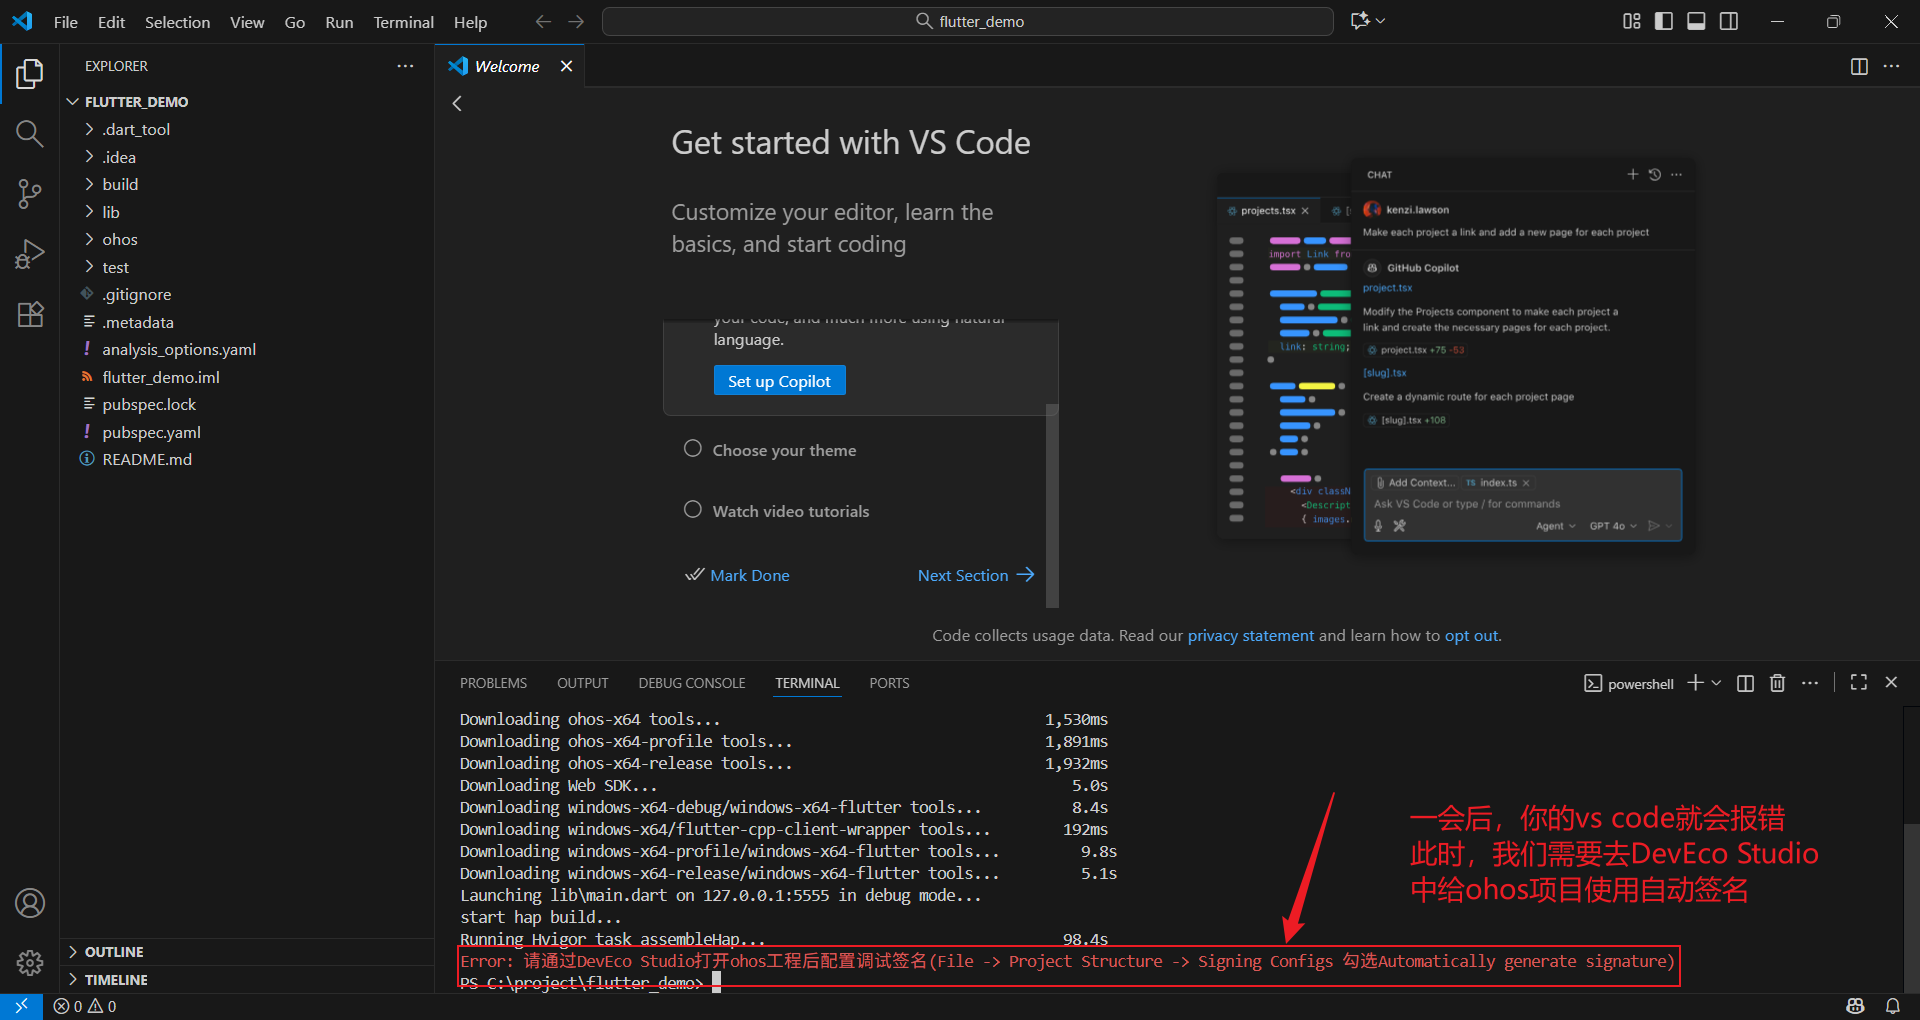The image size is (1920, 1020).
Task: Select the powershell terminal label
Action: (1629, 684)
